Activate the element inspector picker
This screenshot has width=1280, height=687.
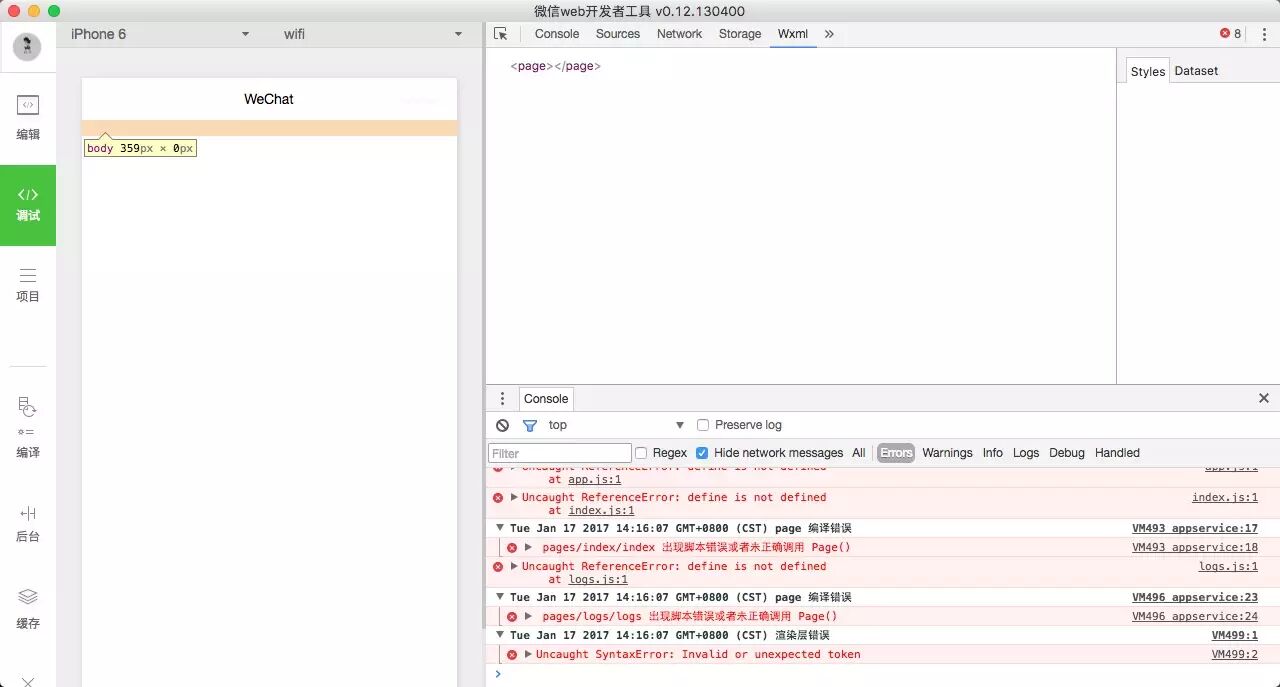[501, 34]
